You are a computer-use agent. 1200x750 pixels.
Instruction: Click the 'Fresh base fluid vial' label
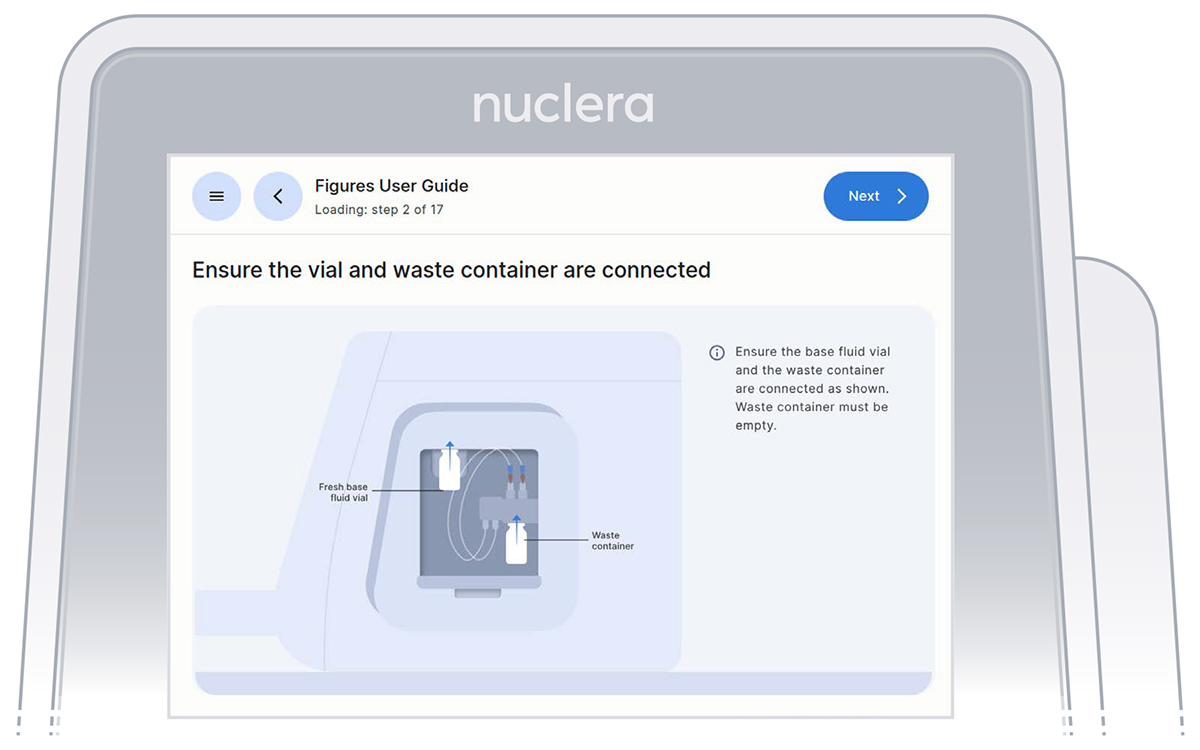click(x=343, y=492)
